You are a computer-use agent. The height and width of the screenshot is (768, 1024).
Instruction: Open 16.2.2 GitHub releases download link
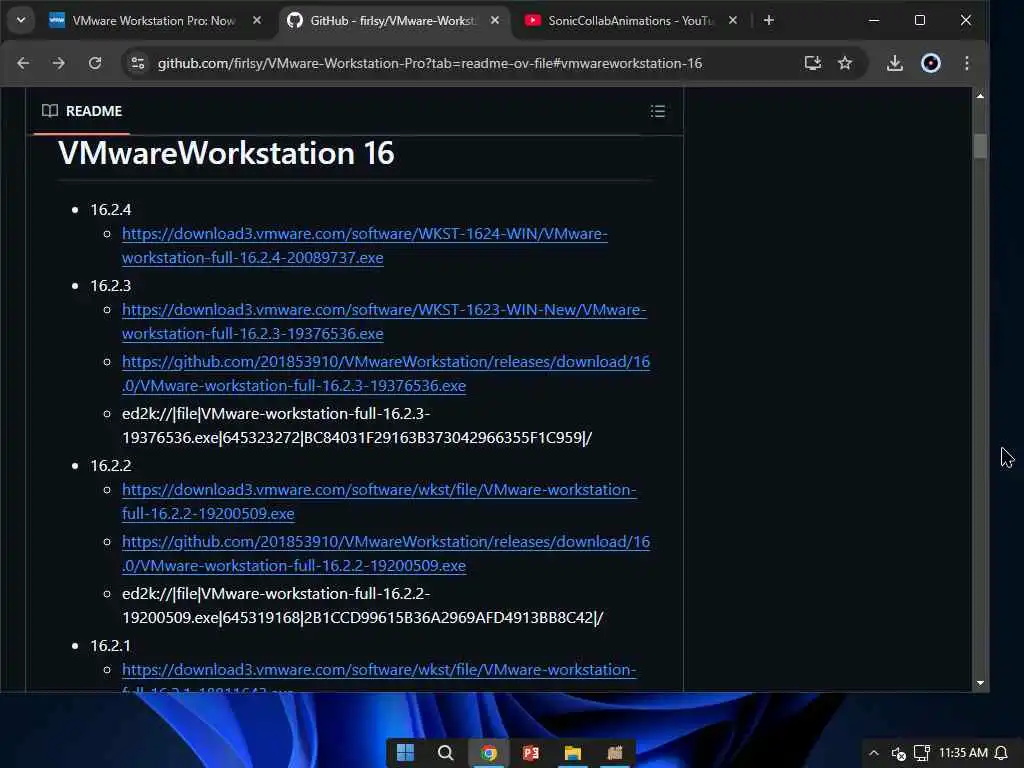(386, 554)
